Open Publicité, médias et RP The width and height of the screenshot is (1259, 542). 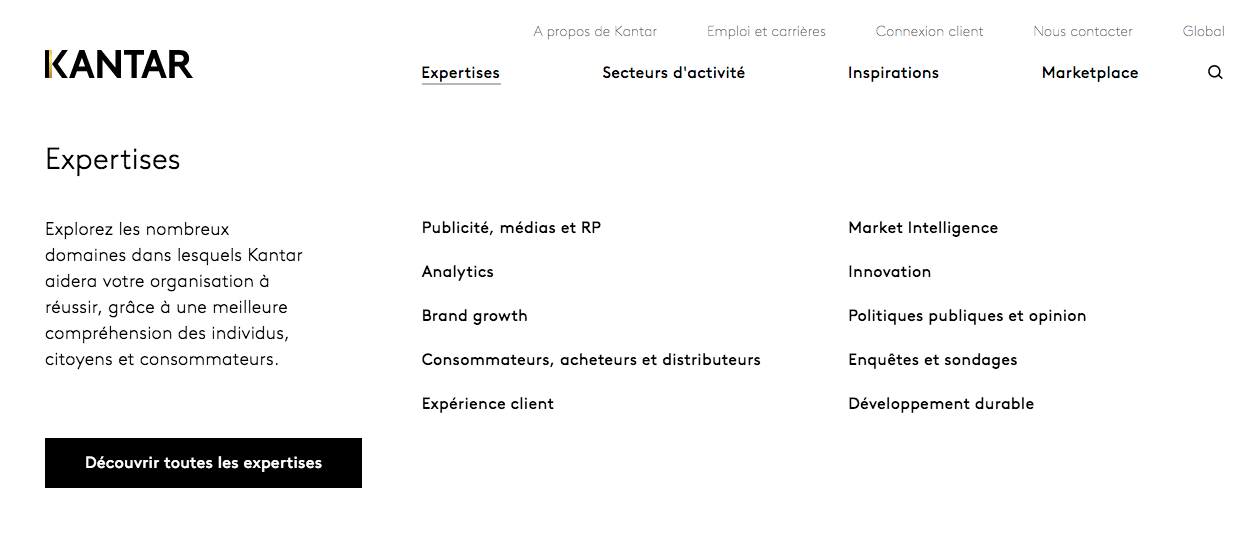(x=511, y=228)
